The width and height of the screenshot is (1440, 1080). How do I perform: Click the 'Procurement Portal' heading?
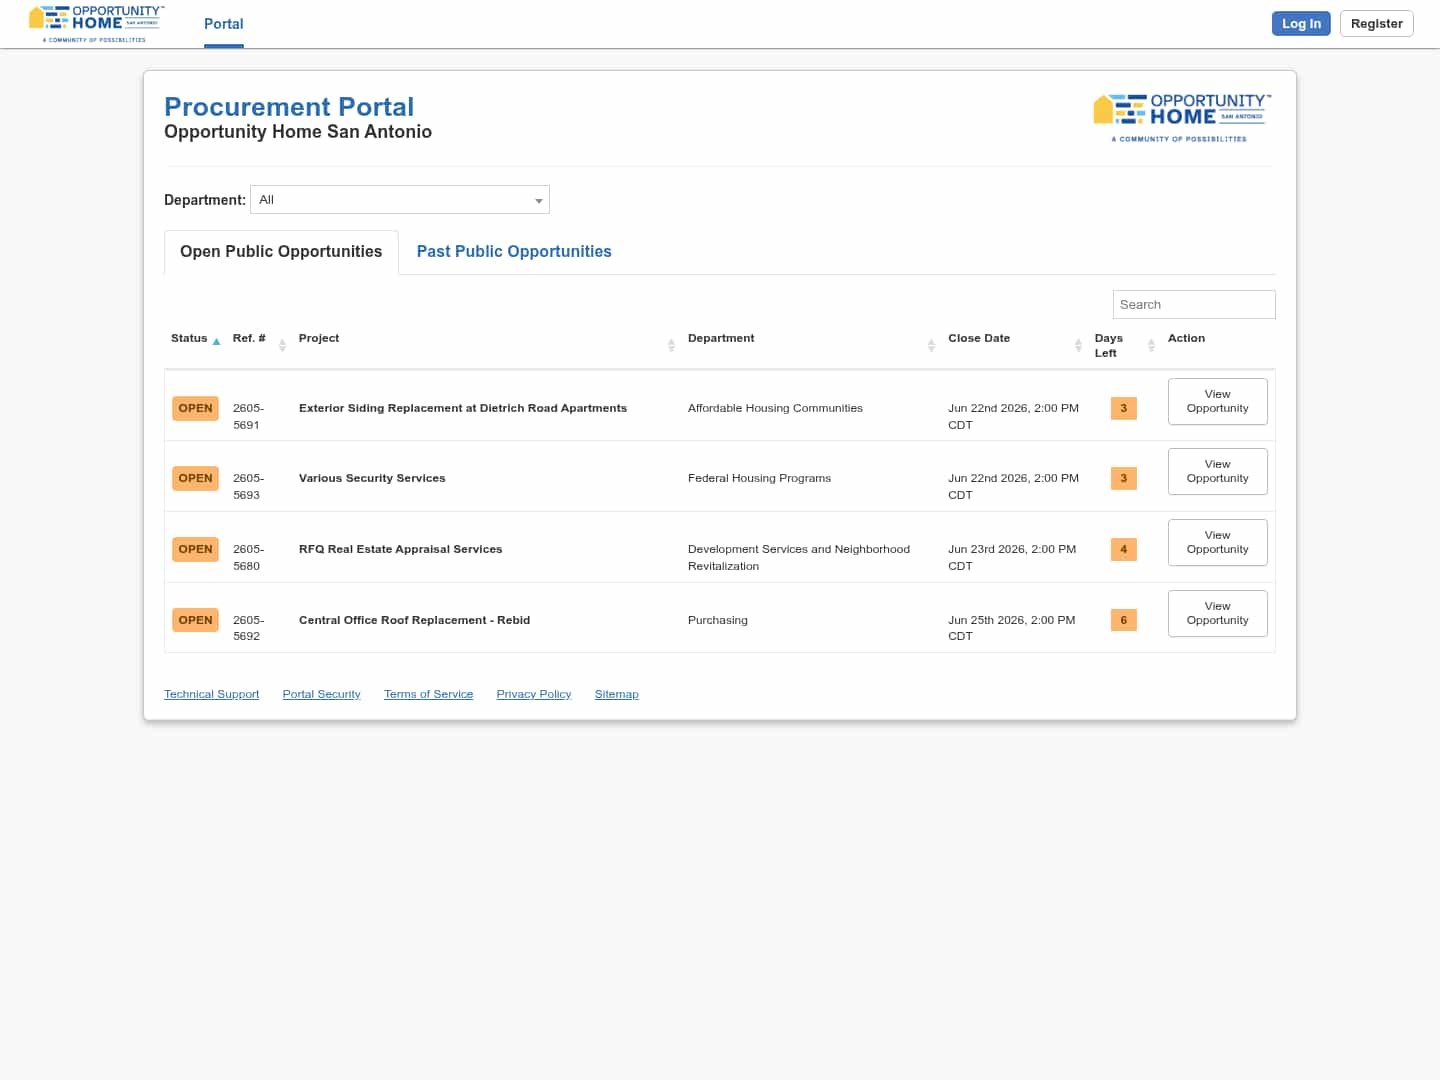click(289, 107)
